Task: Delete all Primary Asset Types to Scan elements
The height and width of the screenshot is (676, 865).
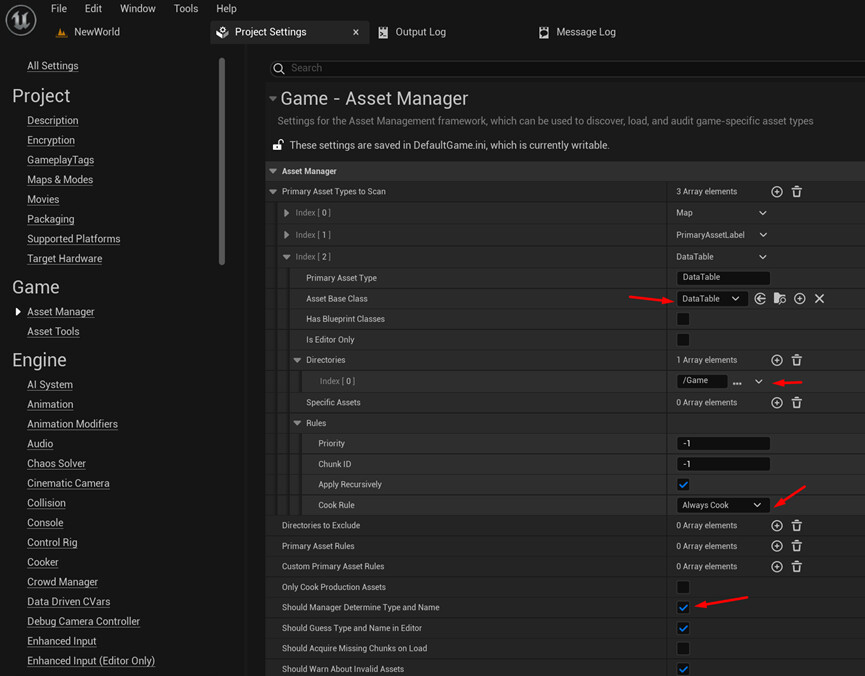Action: 797,191
